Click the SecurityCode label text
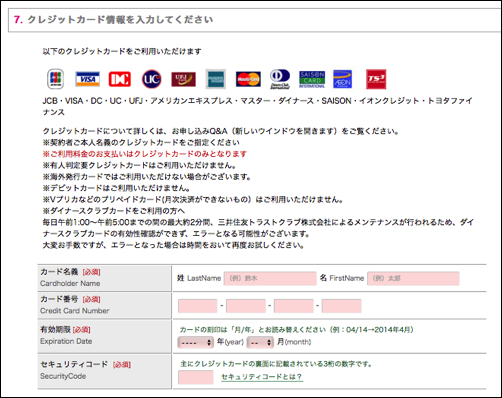 point(63,376)
